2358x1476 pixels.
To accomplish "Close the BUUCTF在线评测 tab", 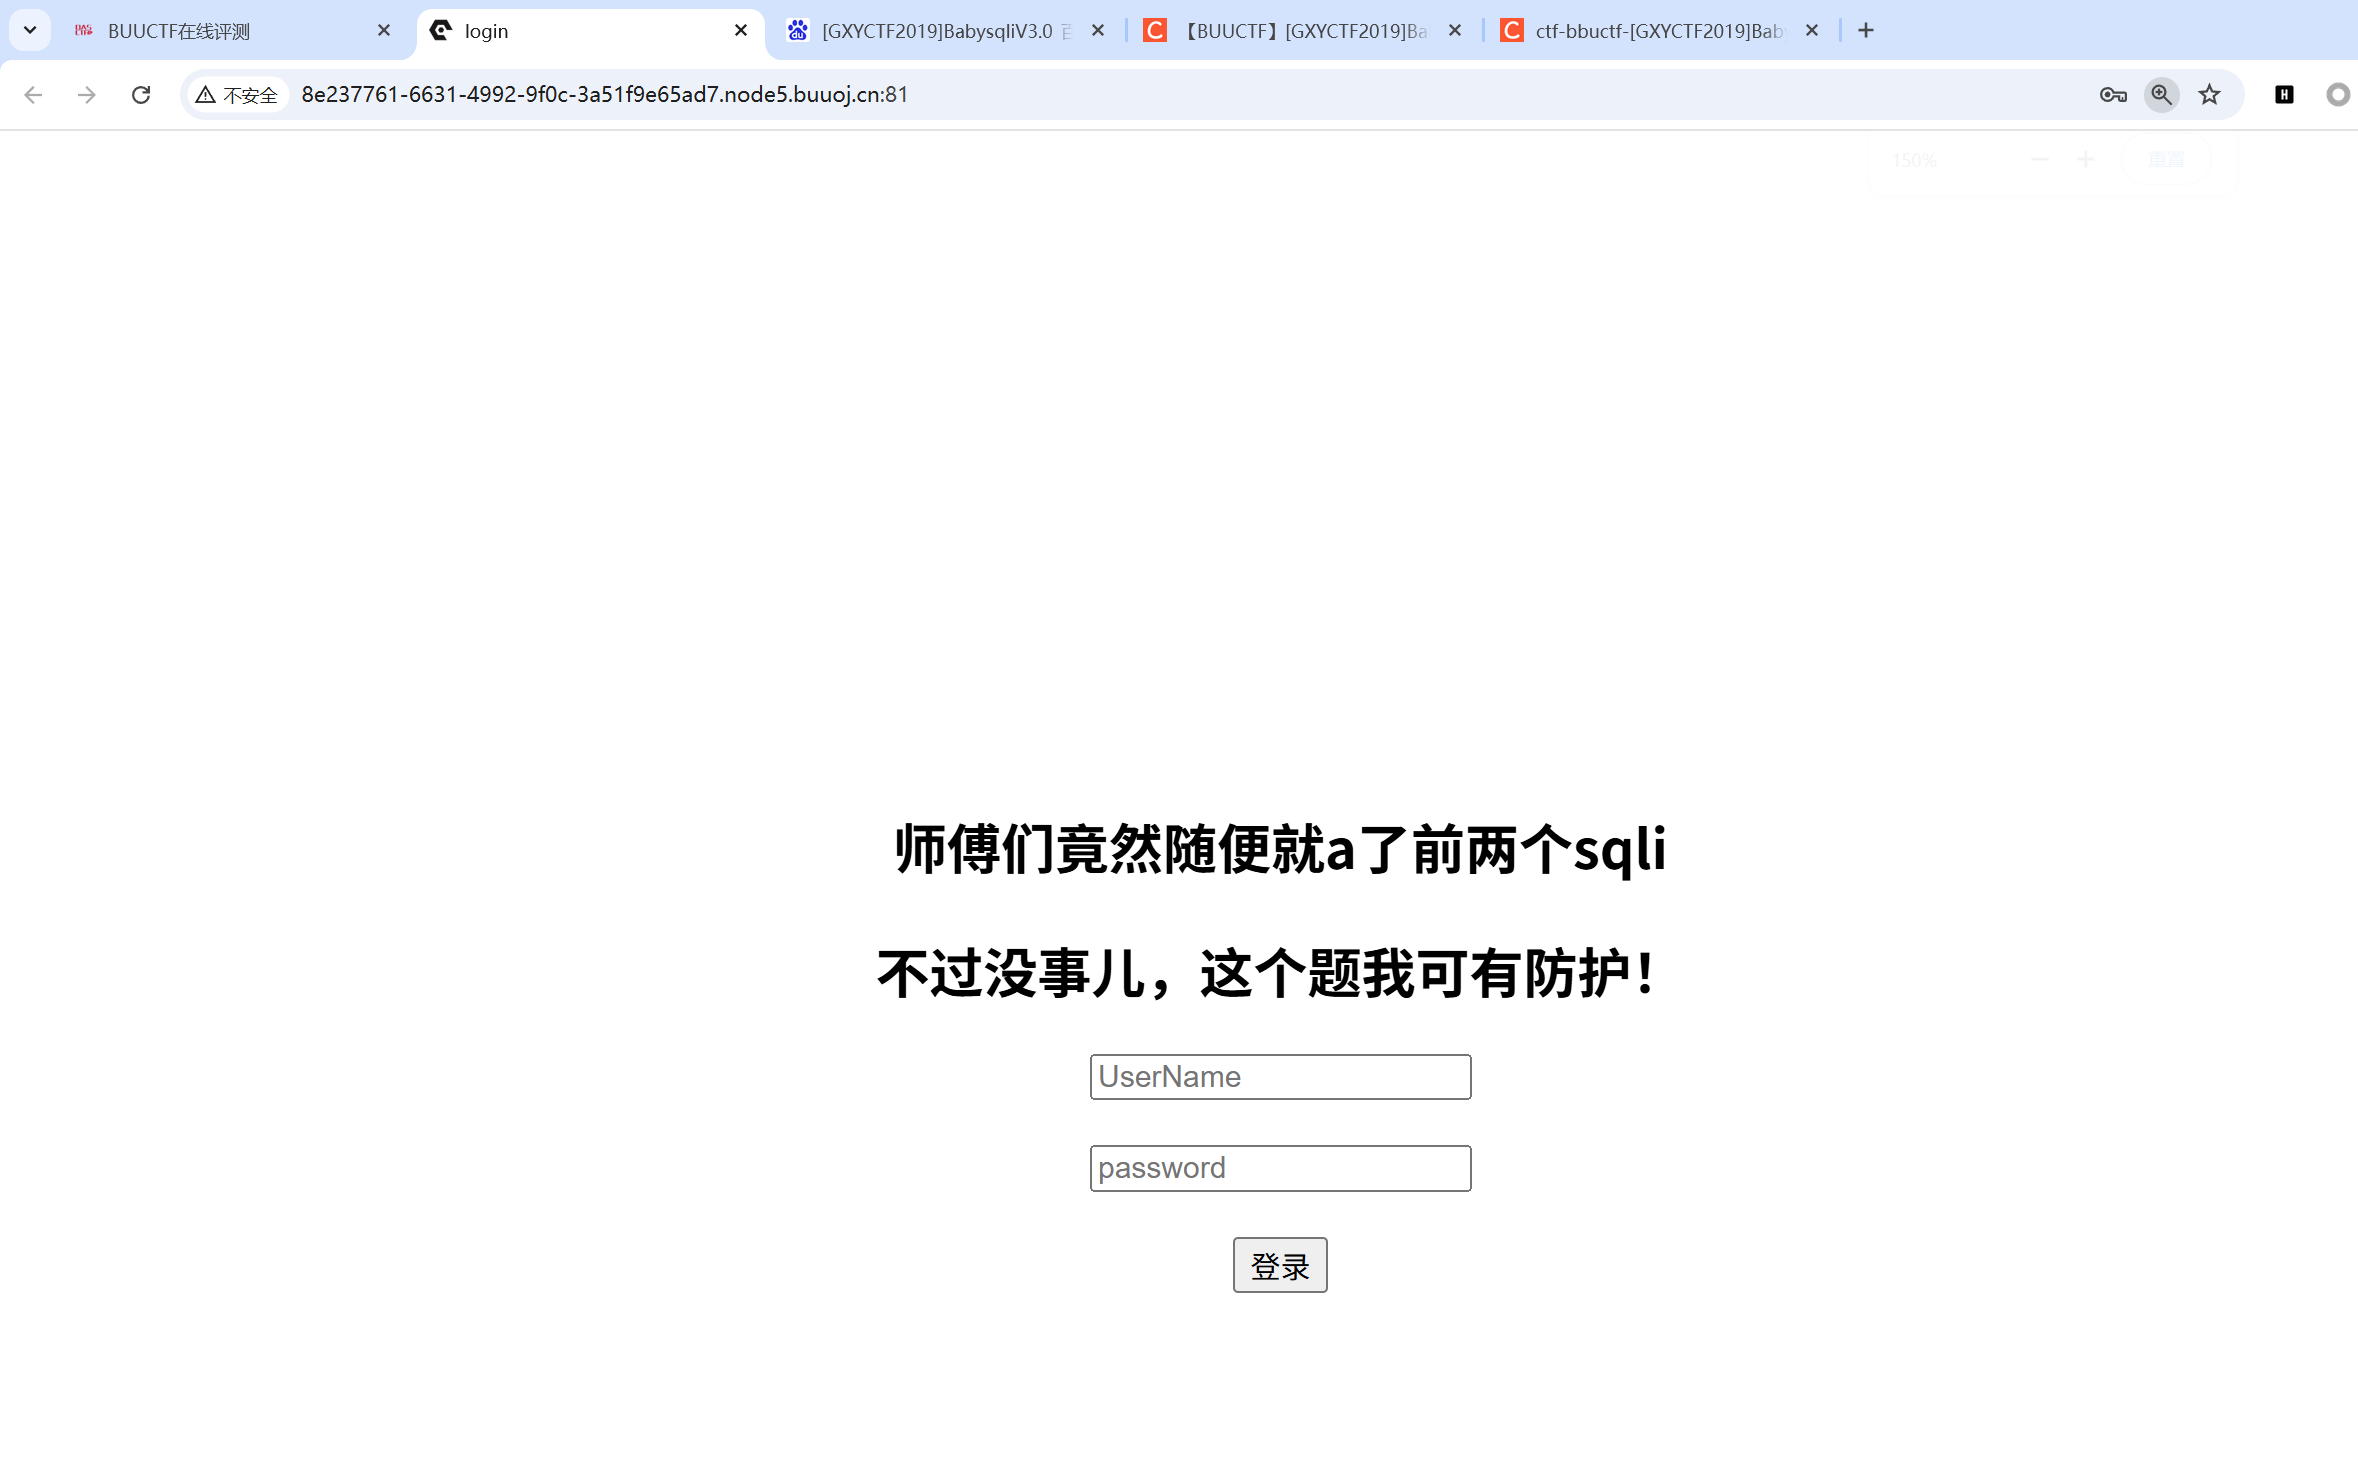I will pos(384,30).
